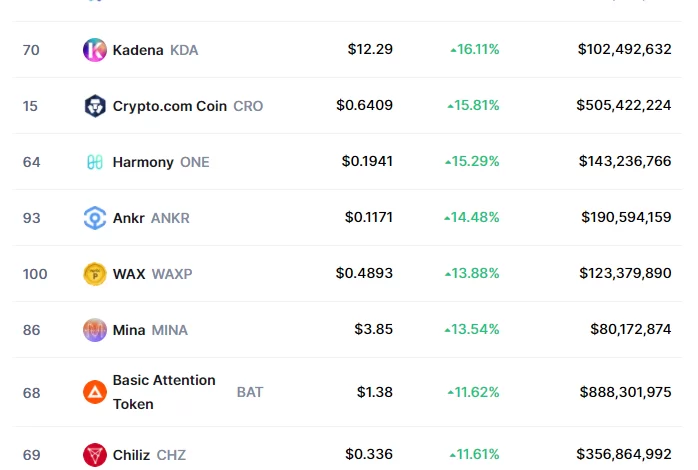Click rank number 100 in WAX row
698x470 pixels.
tap(35, 274)
